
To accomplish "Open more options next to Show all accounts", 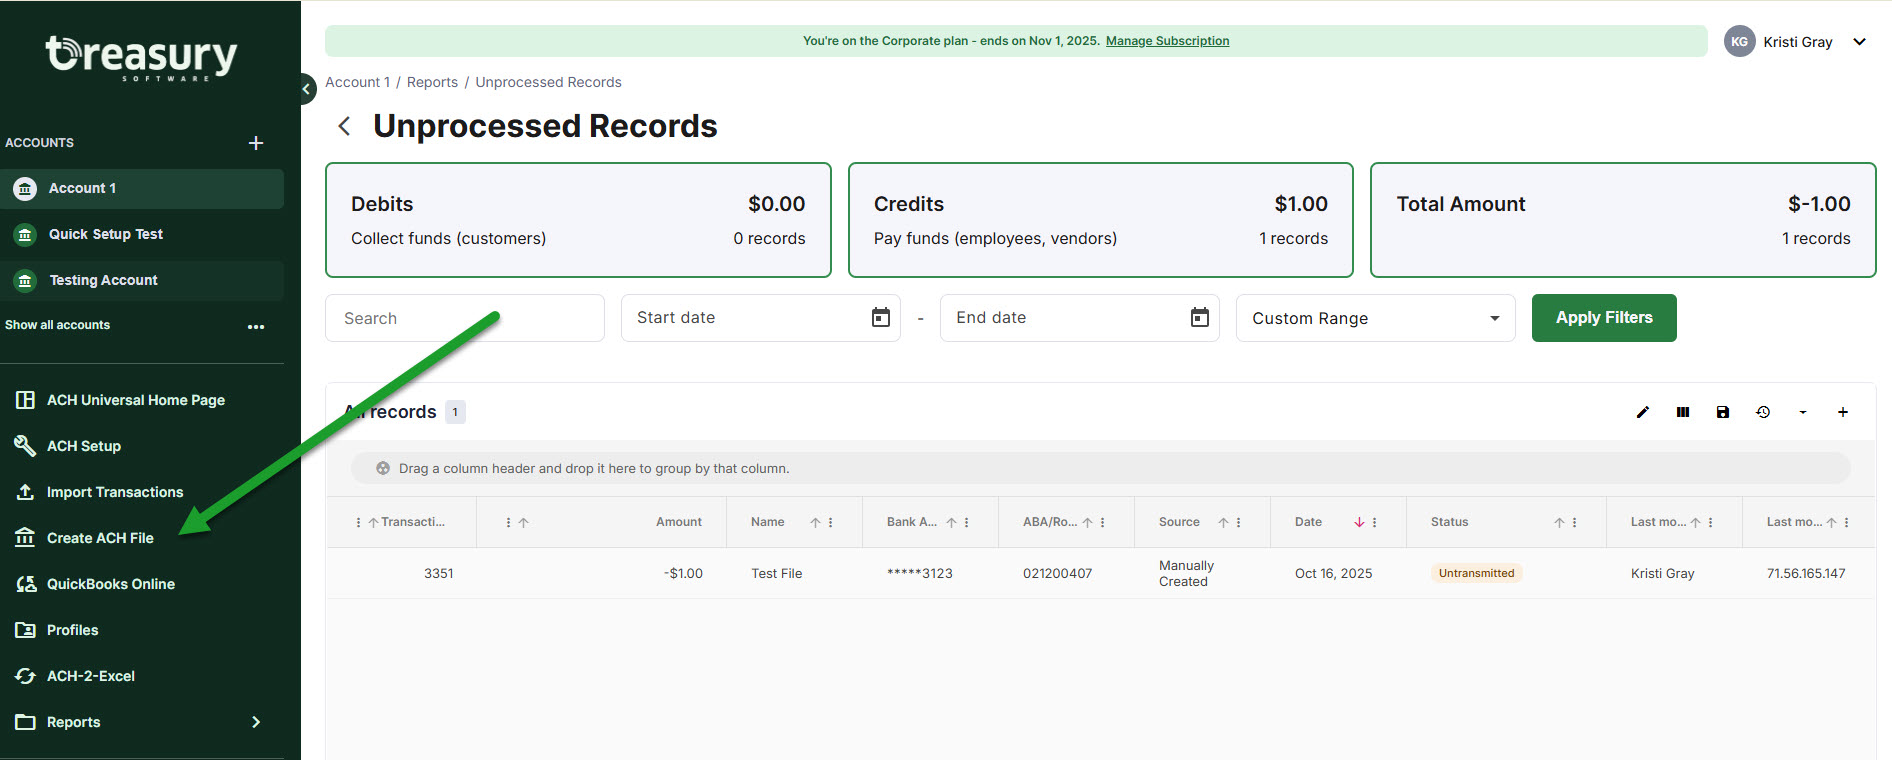I will (256, 326).
